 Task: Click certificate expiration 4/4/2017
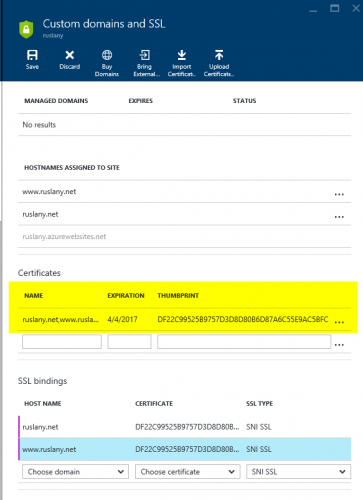(122, 319)
